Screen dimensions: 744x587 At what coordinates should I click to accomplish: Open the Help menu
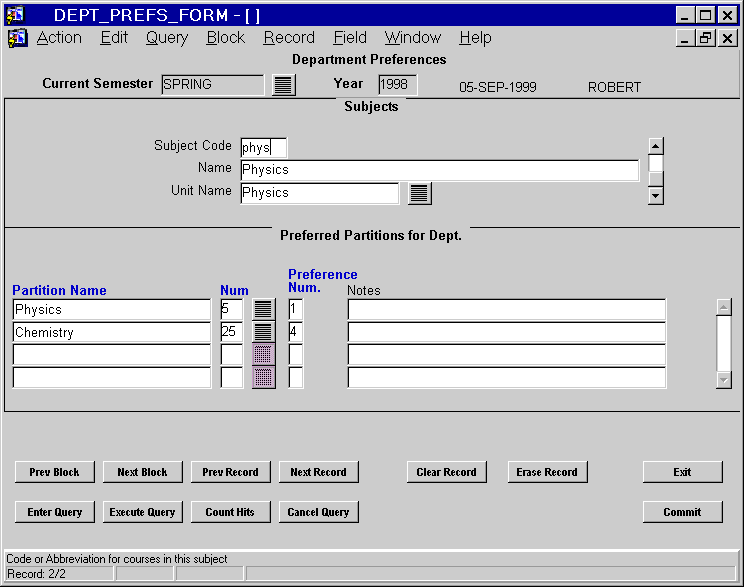pyautogui.click(x=475, y=37)
